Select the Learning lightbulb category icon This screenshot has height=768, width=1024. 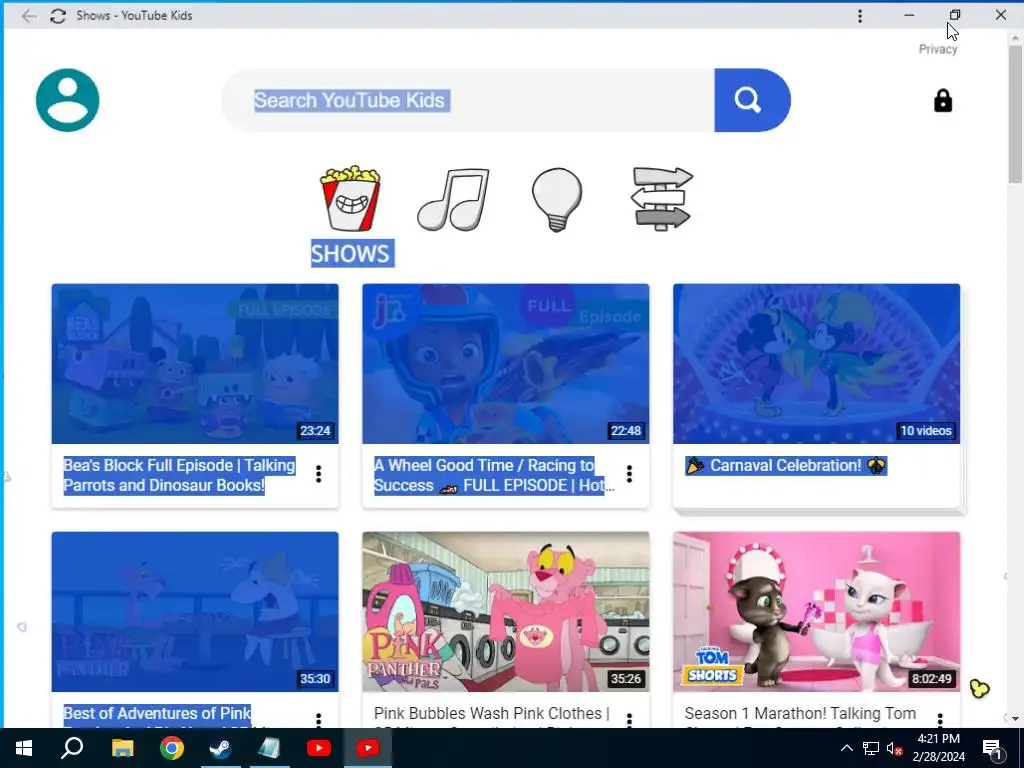coord(556,199)
